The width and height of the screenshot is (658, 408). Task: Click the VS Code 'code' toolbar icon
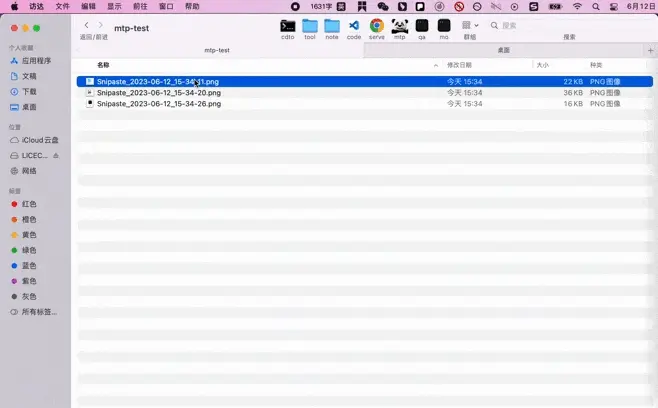pos(354,26)
